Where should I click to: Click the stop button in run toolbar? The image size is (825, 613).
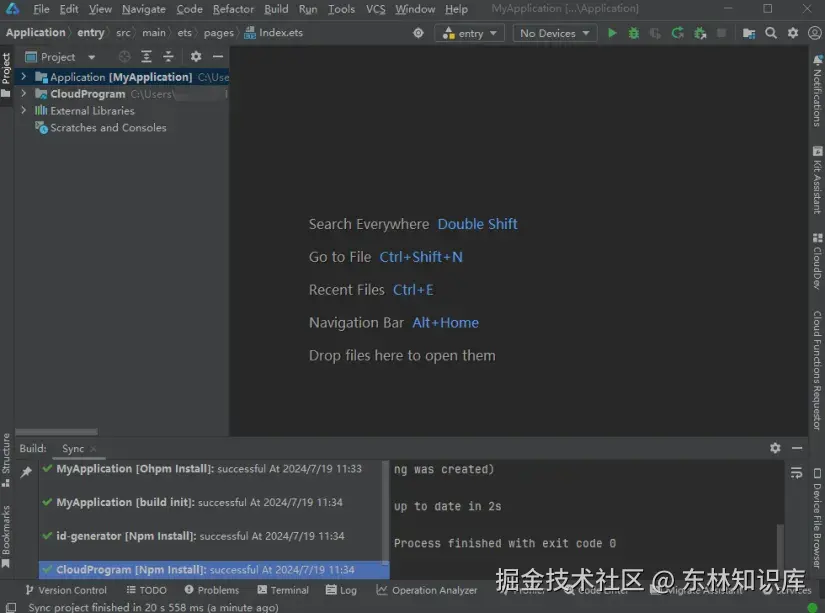[721, 33]
